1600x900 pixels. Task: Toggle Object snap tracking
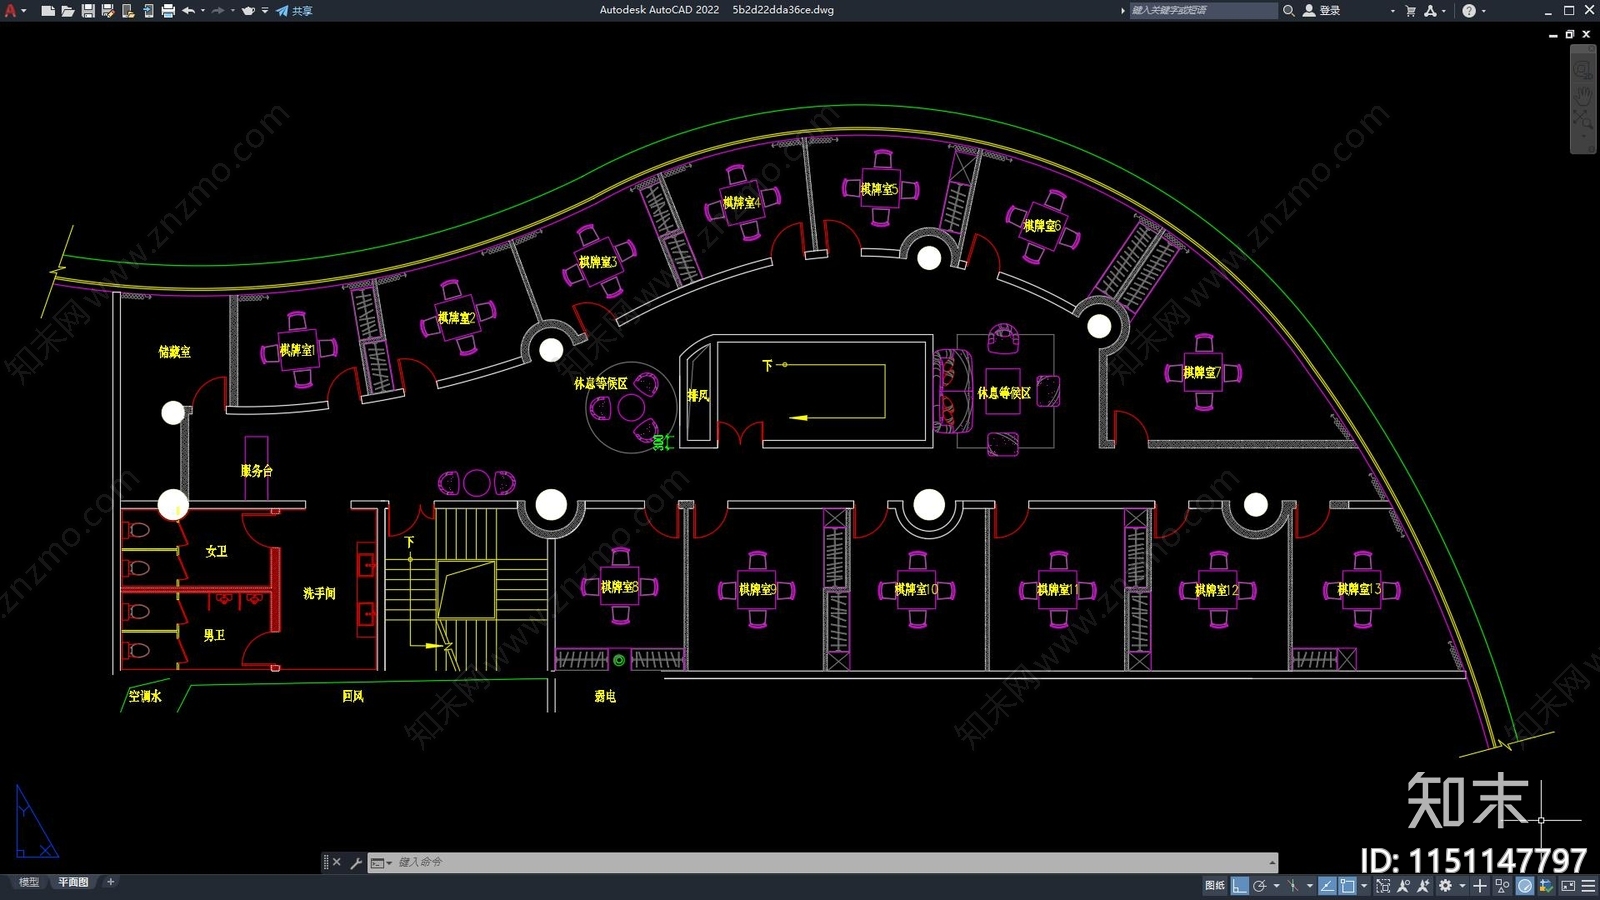point(1327,885)
